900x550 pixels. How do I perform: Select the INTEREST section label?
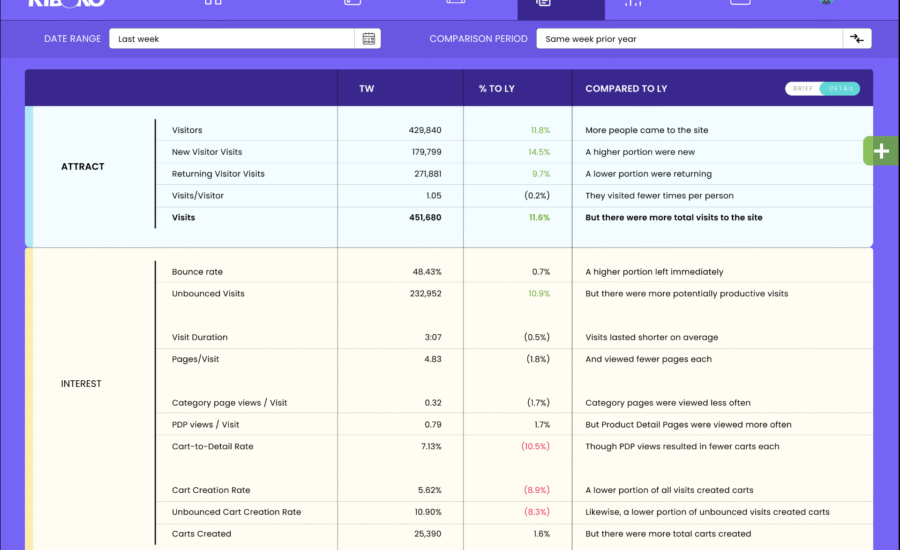pyautogui.click(x=81, y=384)
